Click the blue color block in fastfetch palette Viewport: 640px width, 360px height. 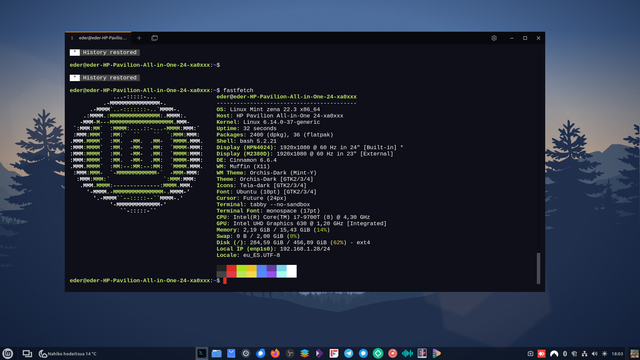[262, 271]
